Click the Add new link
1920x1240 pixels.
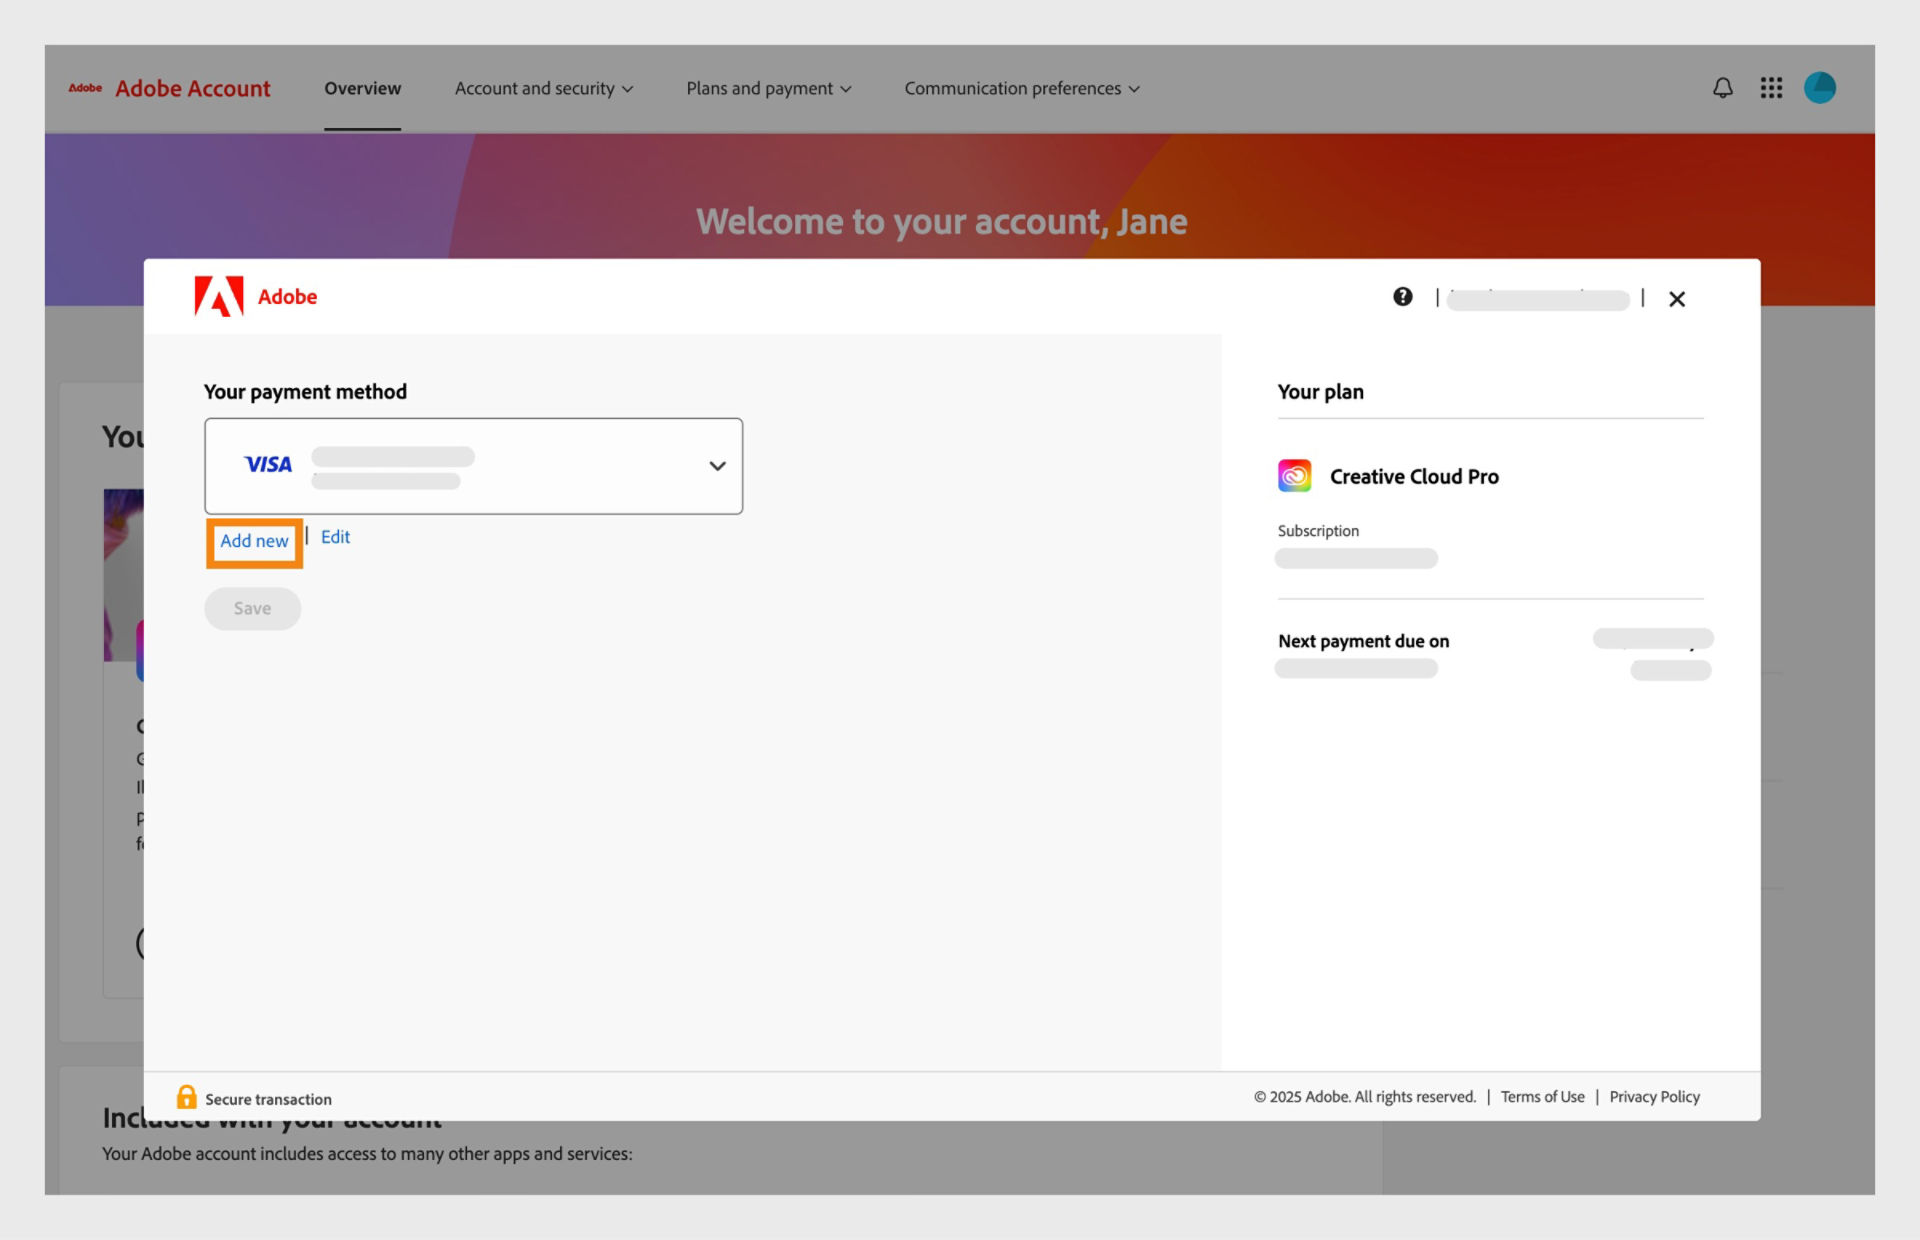254,541
